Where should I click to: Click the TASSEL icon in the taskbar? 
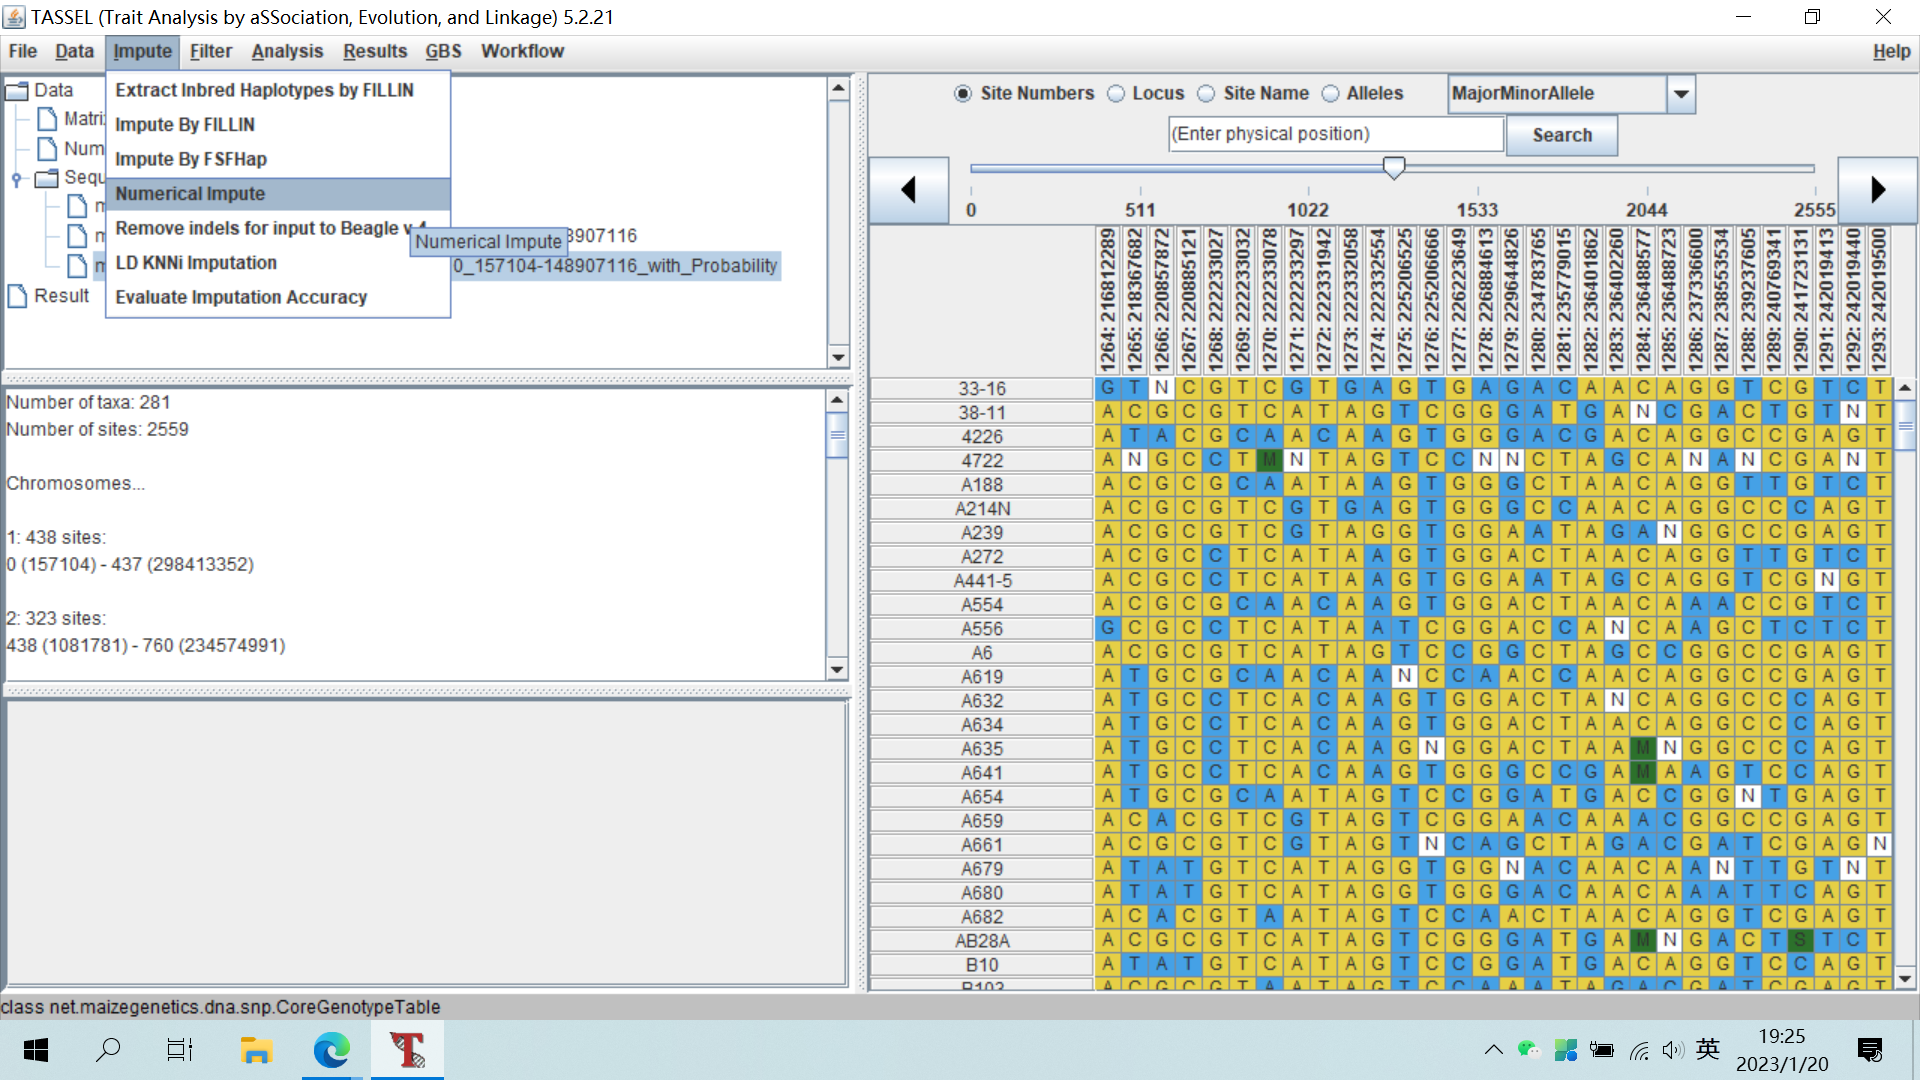[406, 1050]
